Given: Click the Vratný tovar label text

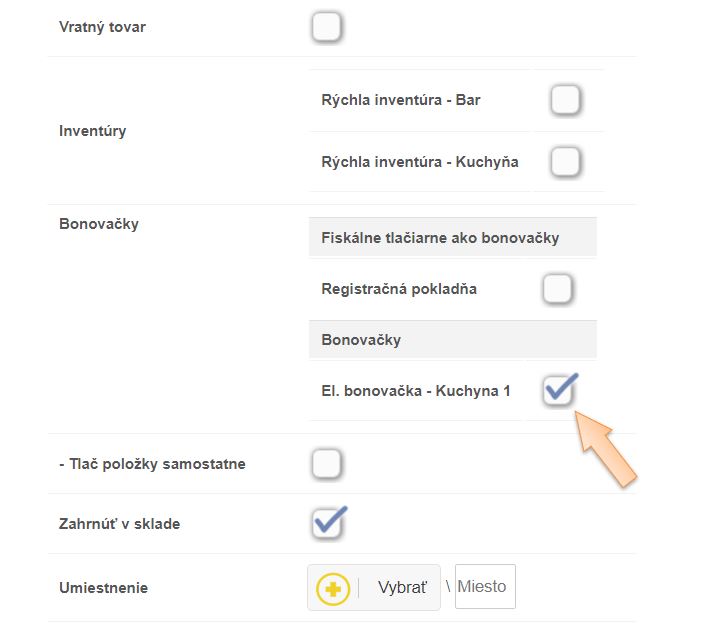Looking at the screenshot, I should (102, 27).
